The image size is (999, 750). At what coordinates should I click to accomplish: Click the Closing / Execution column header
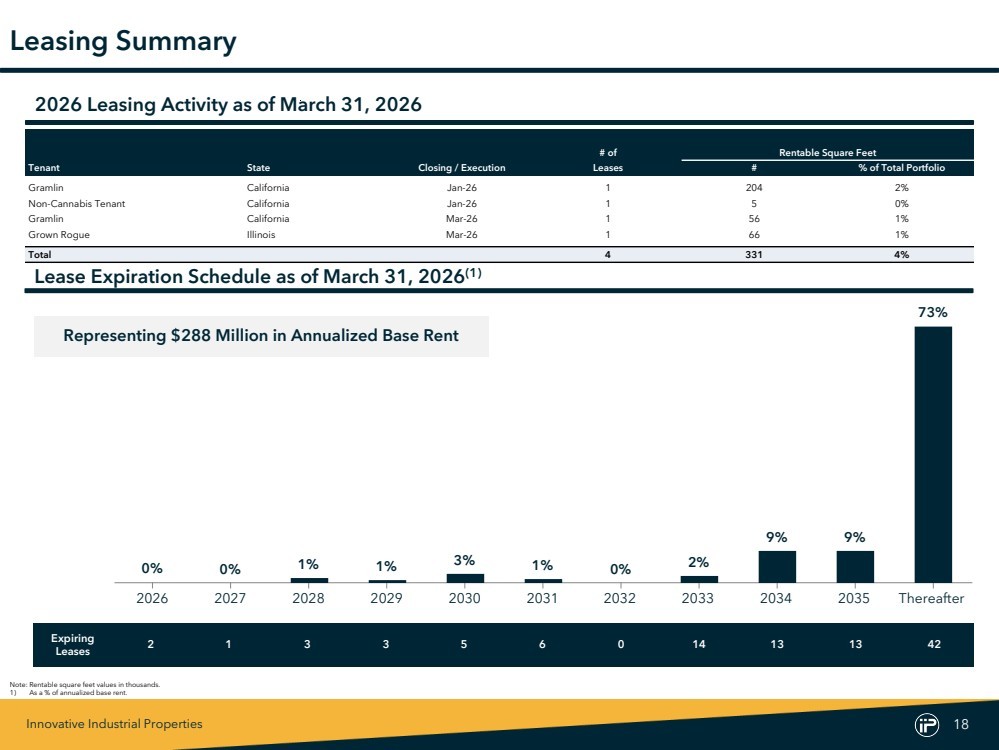[x=461, y=168]
